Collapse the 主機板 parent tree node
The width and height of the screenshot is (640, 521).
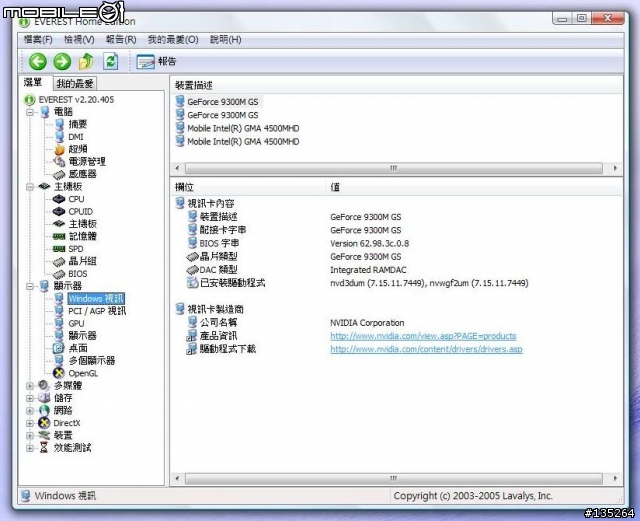pos(30,187)
